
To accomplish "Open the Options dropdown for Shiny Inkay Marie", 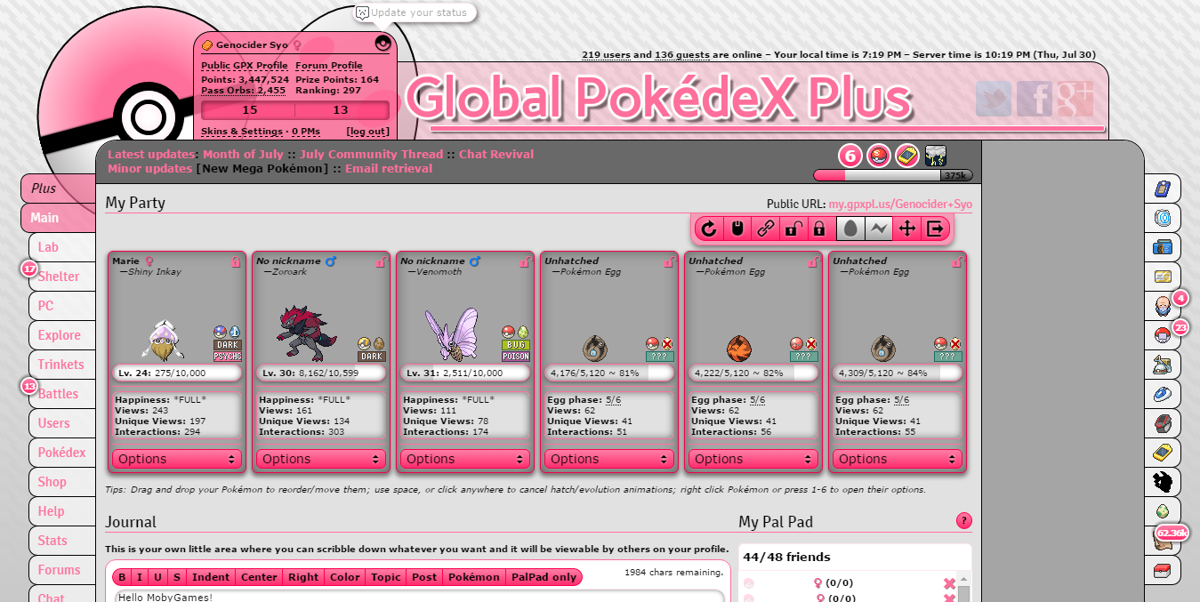I will pyautogui.click(x=176, y=459).
